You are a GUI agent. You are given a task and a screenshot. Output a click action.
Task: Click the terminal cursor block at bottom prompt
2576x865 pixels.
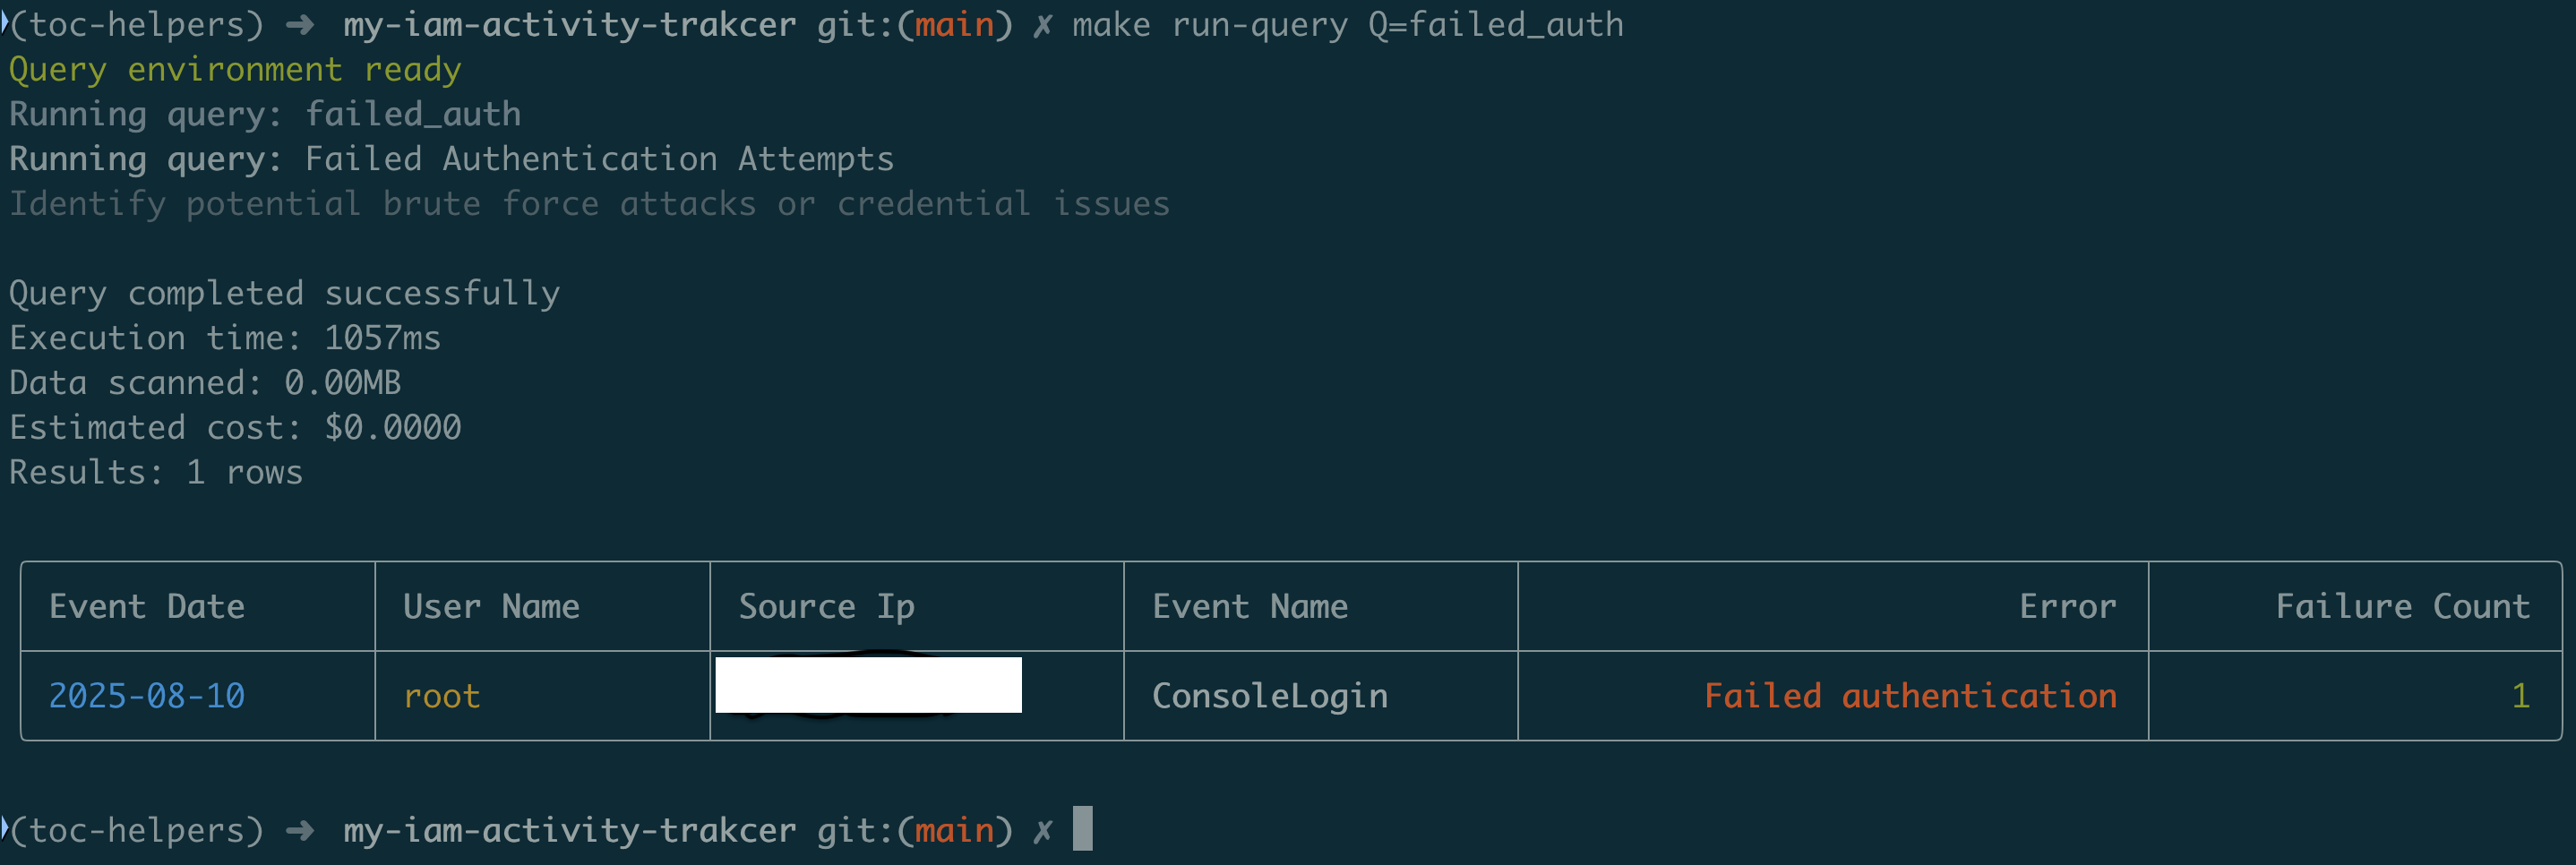[x=1082, y=828]
